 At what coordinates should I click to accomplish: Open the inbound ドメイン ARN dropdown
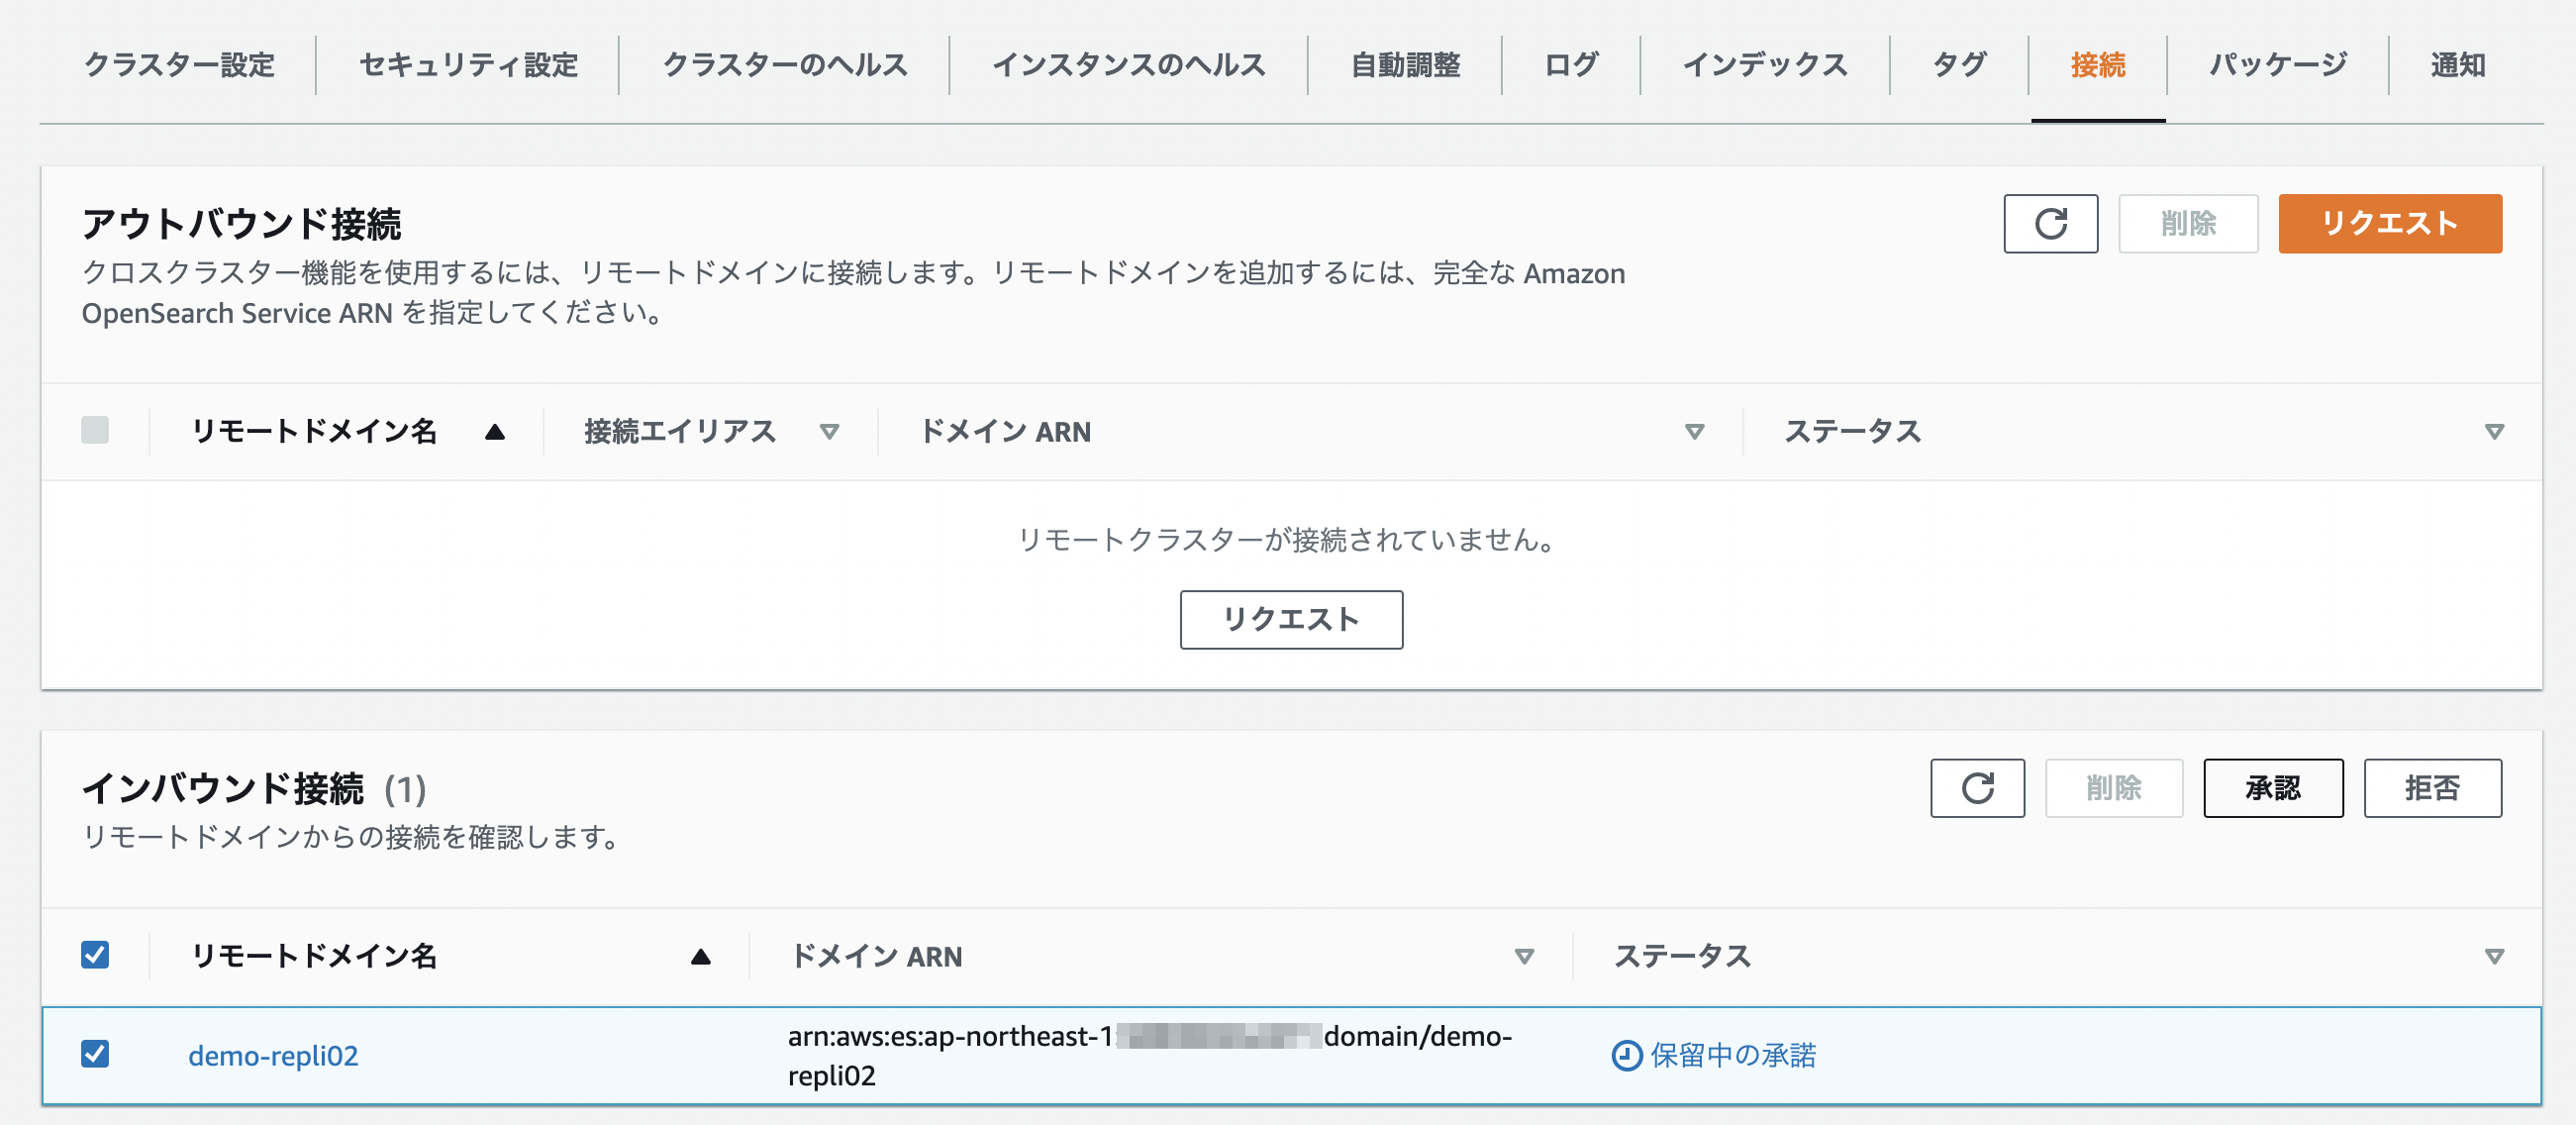pos(1524,956)
